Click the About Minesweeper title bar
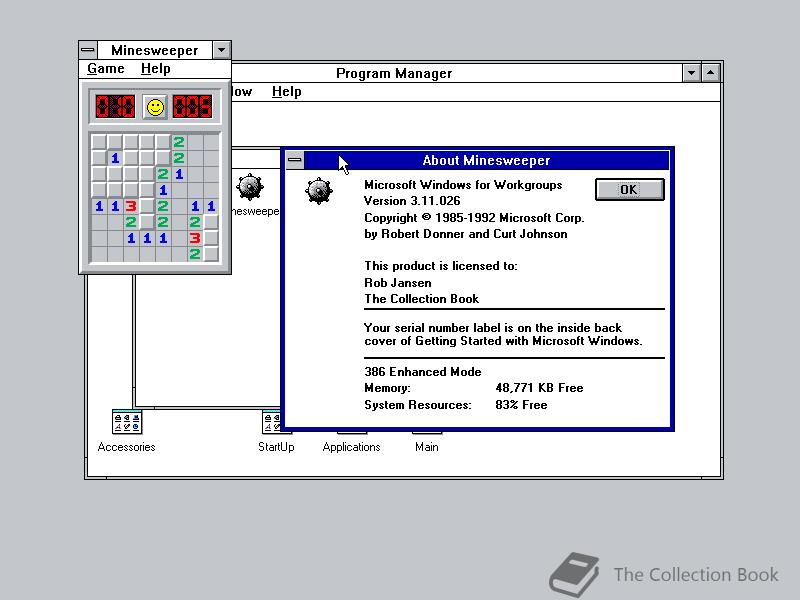 click(486, 160)
